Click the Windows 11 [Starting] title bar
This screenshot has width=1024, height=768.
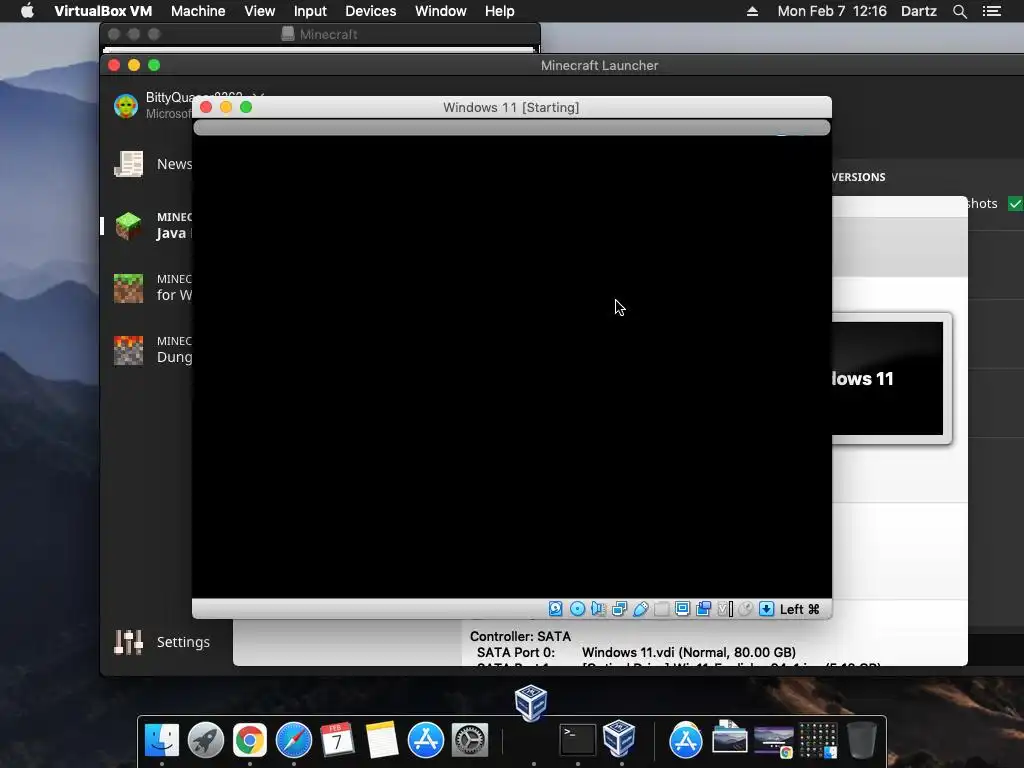click(x=511, y=107)
